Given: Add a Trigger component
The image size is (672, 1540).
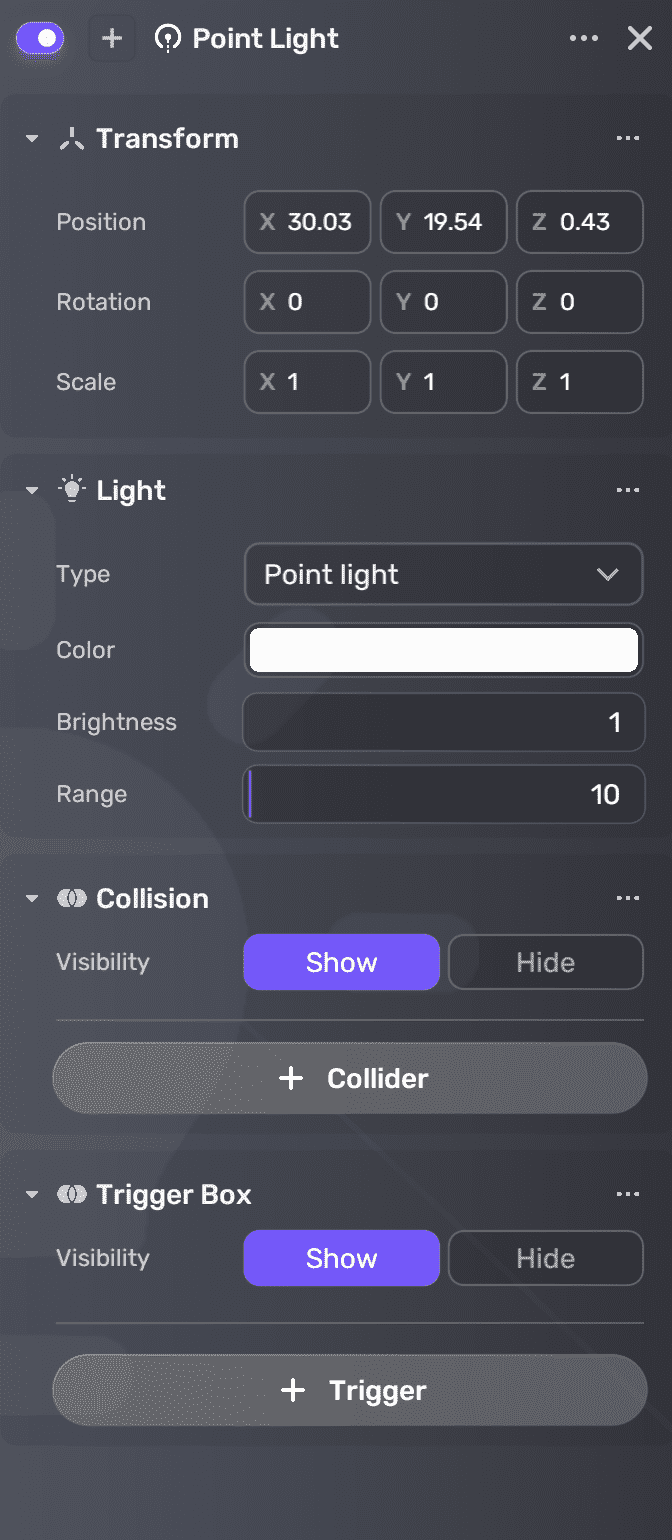Looking at the screenshot, I should [349, 1390].
